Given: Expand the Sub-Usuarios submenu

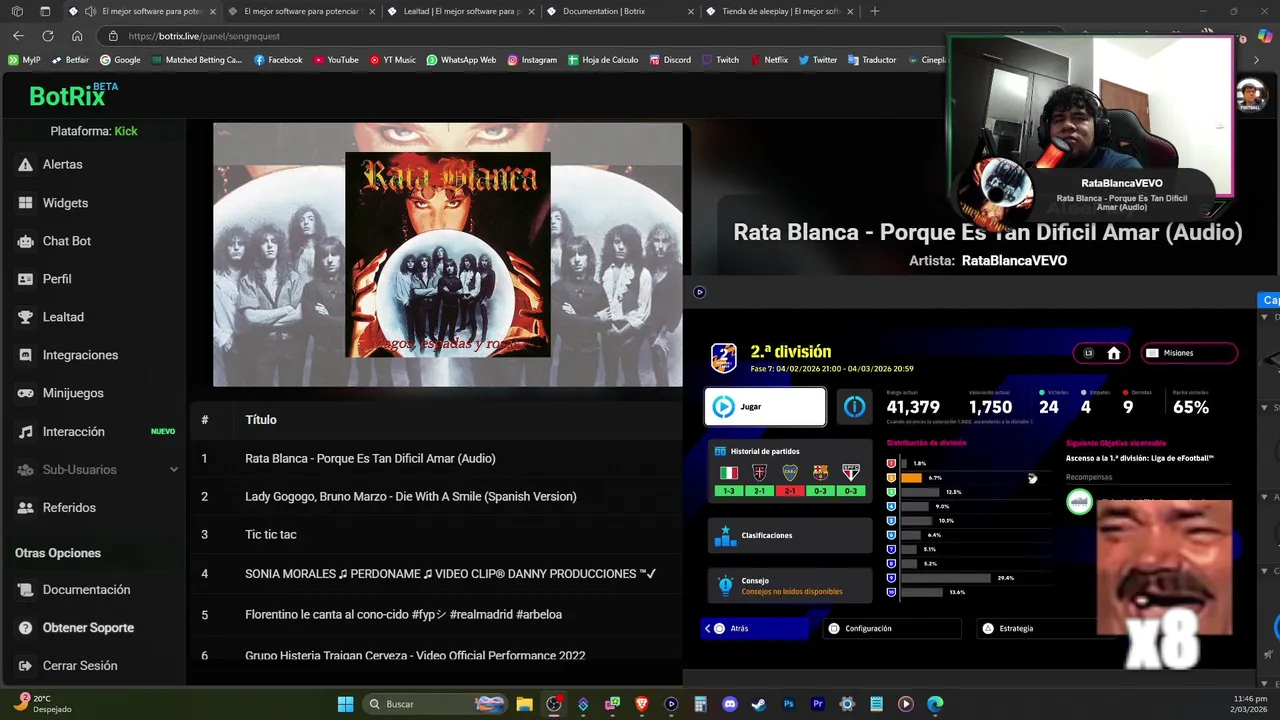Looking at the screenshot, I should [x=96, y=470].
